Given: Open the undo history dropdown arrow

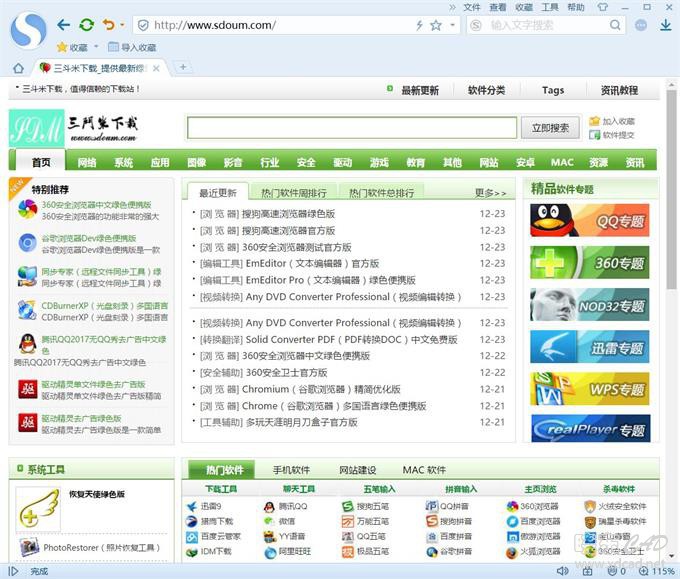Looking at the screenshot, I should tap(122, 25).
